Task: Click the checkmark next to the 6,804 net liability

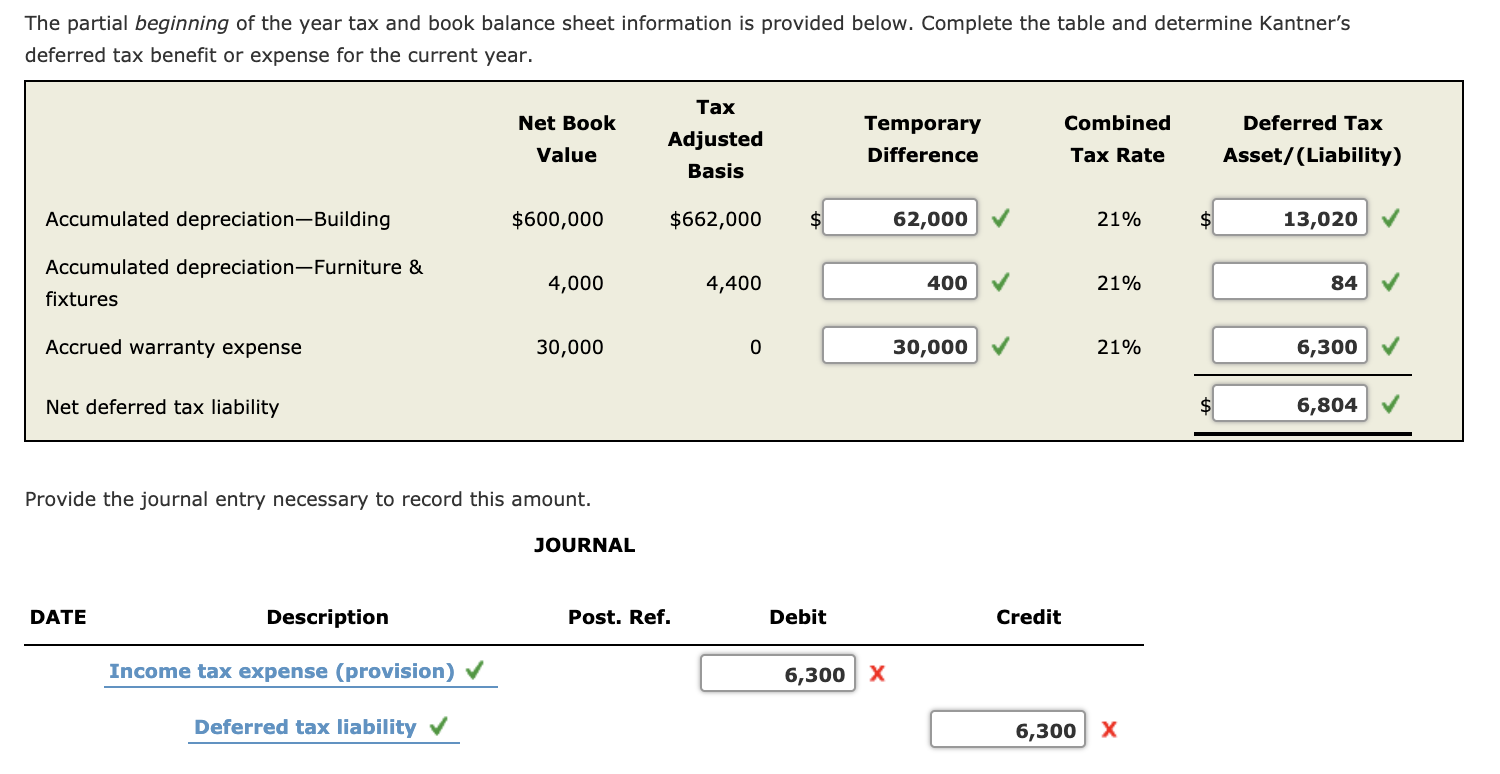Action: click(1390, 404)
